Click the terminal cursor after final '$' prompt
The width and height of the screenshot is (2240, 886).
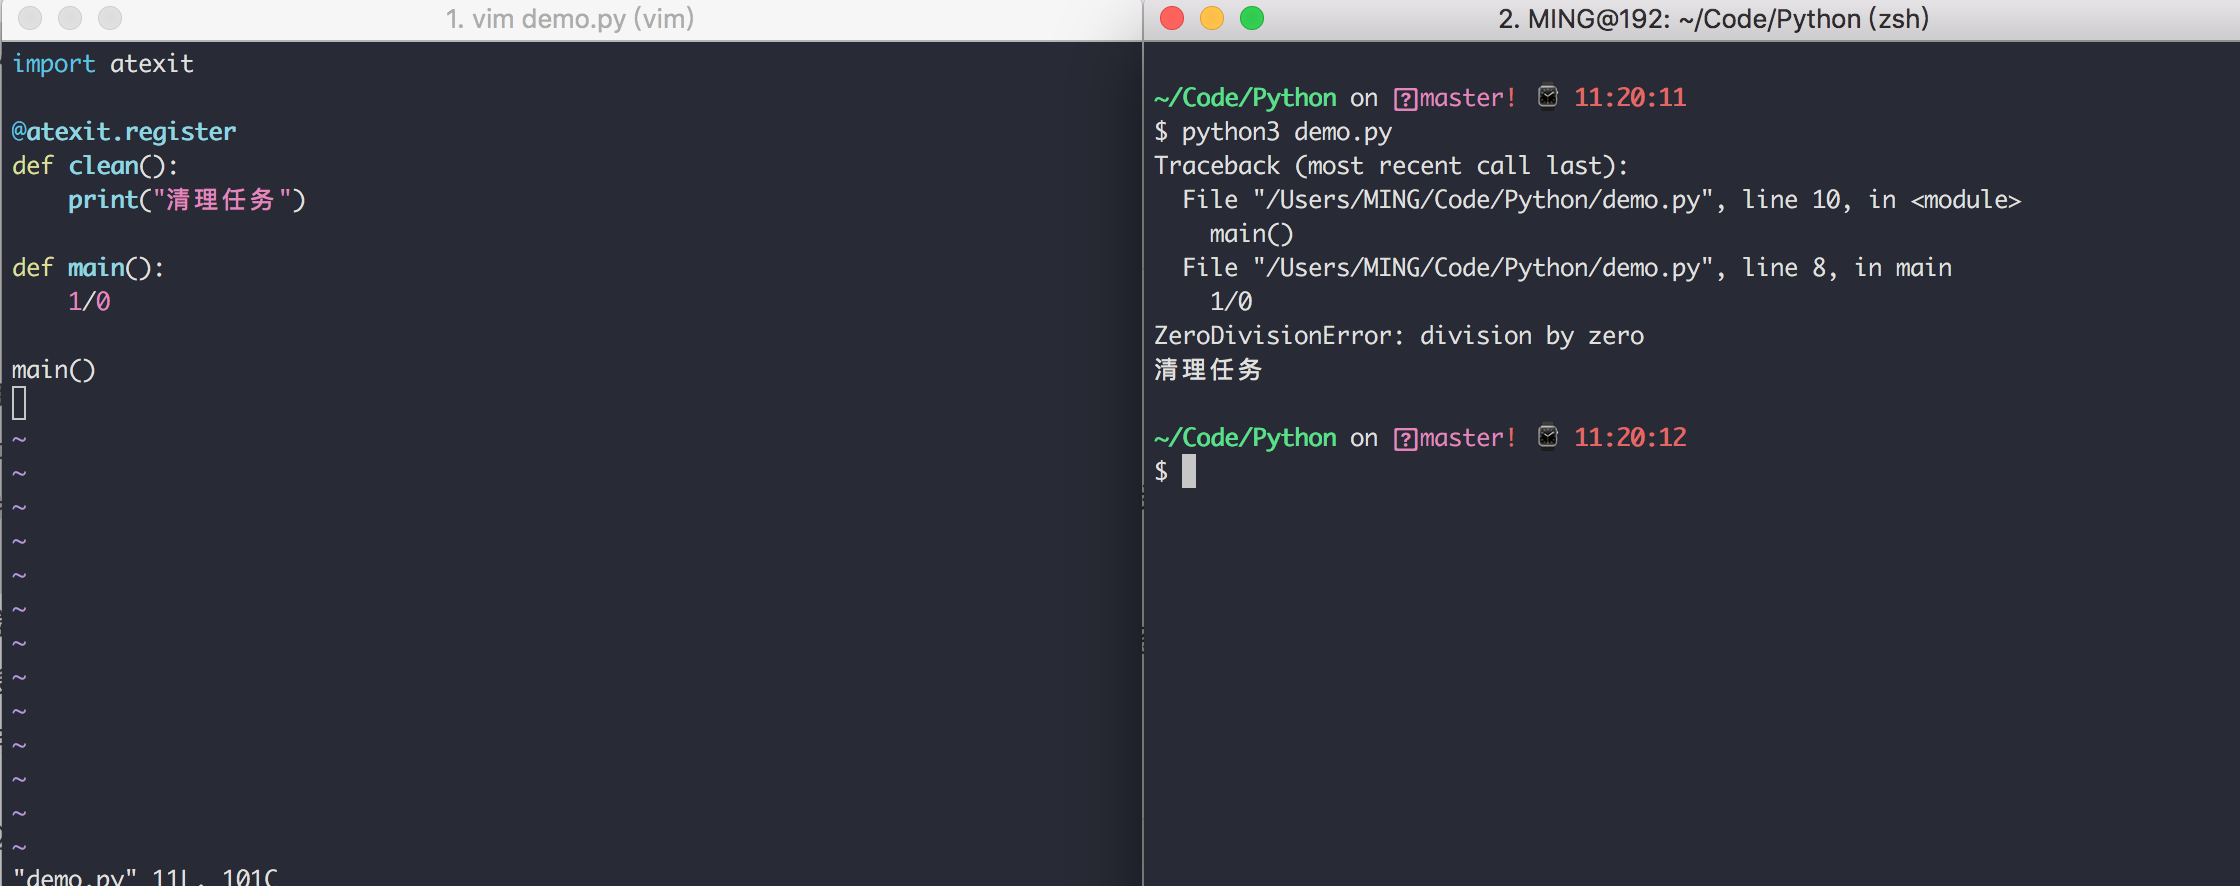(1189, 471)
